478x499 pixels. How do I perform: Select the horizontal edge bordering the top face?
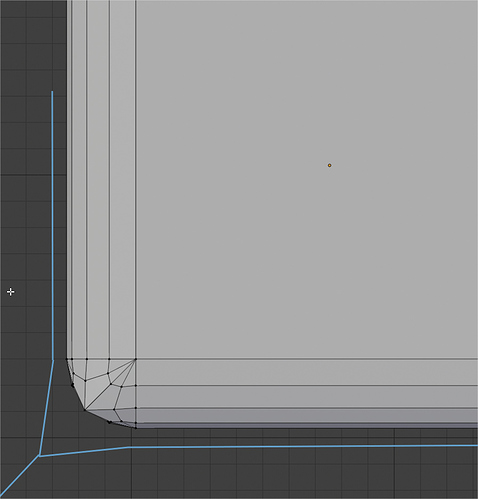point(307,359)
